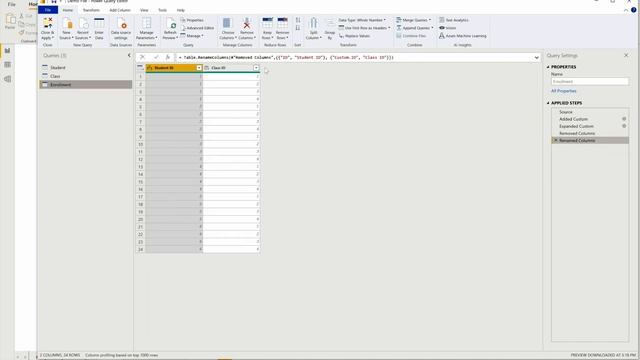Click the query Name input field
The image size is (640, 360).
click(x=590, y=82)
